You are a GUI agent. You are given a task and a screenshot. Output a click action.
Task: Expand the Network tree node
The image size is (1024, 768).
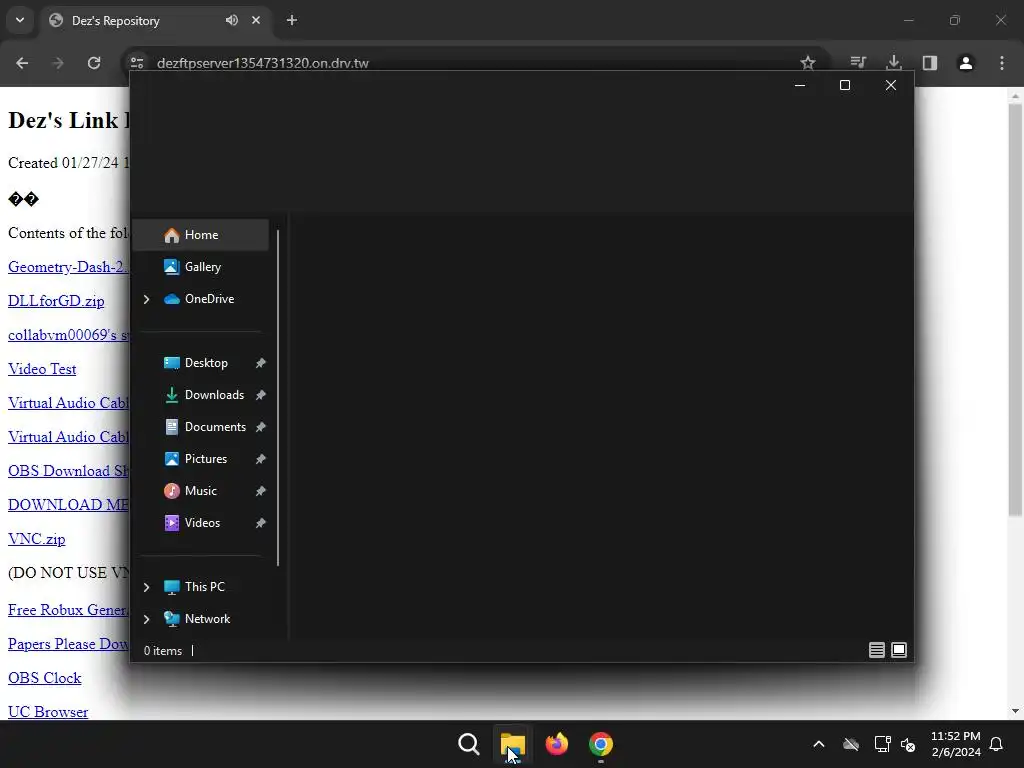pyautogui.click(x=146, y=619)
